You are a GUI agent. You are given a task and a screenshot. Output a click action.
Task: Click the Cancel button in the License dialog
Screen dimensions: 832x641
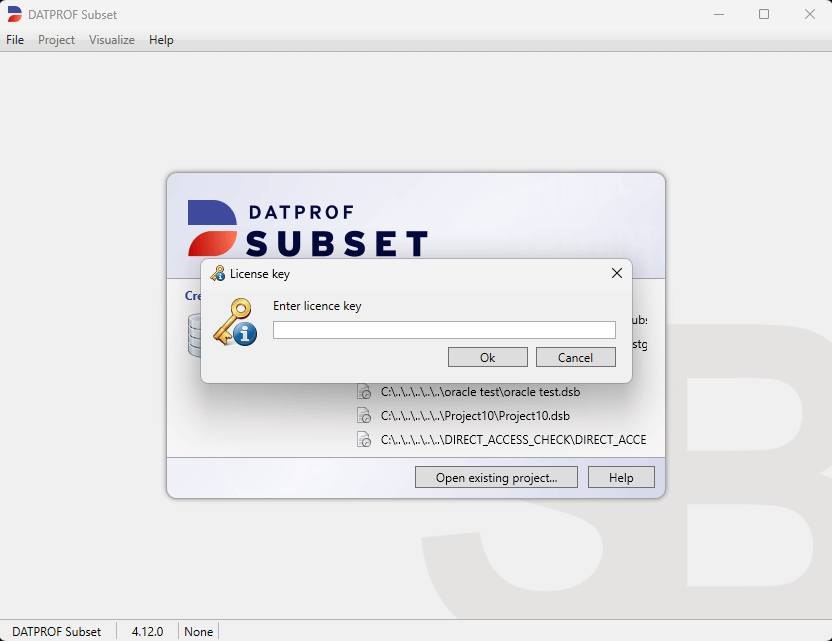(x=576, y=357)
